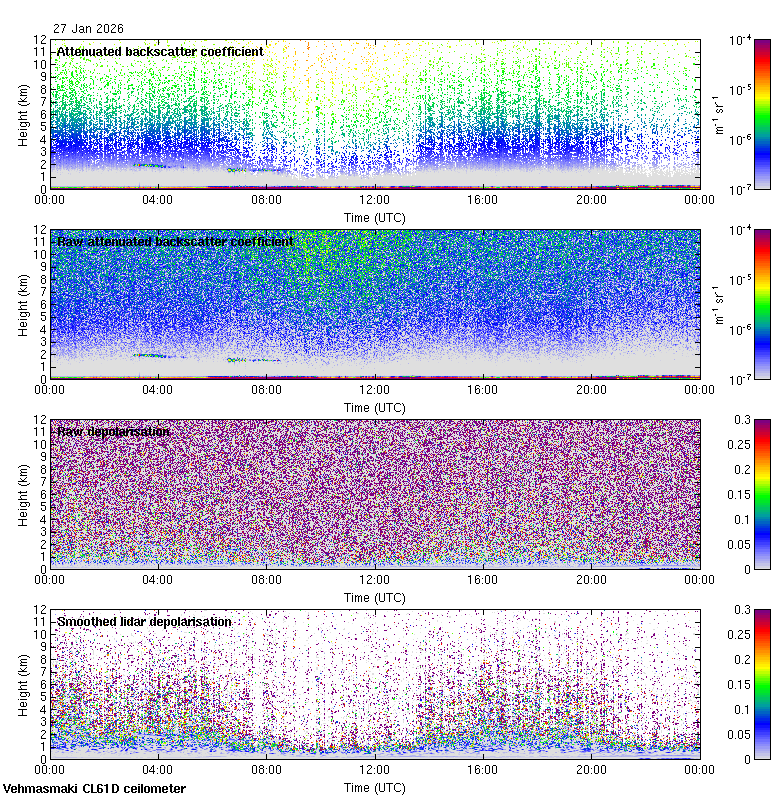
Task: Select the "Attenuated backscatter coefficient" plot title
Action: [160, 52]
